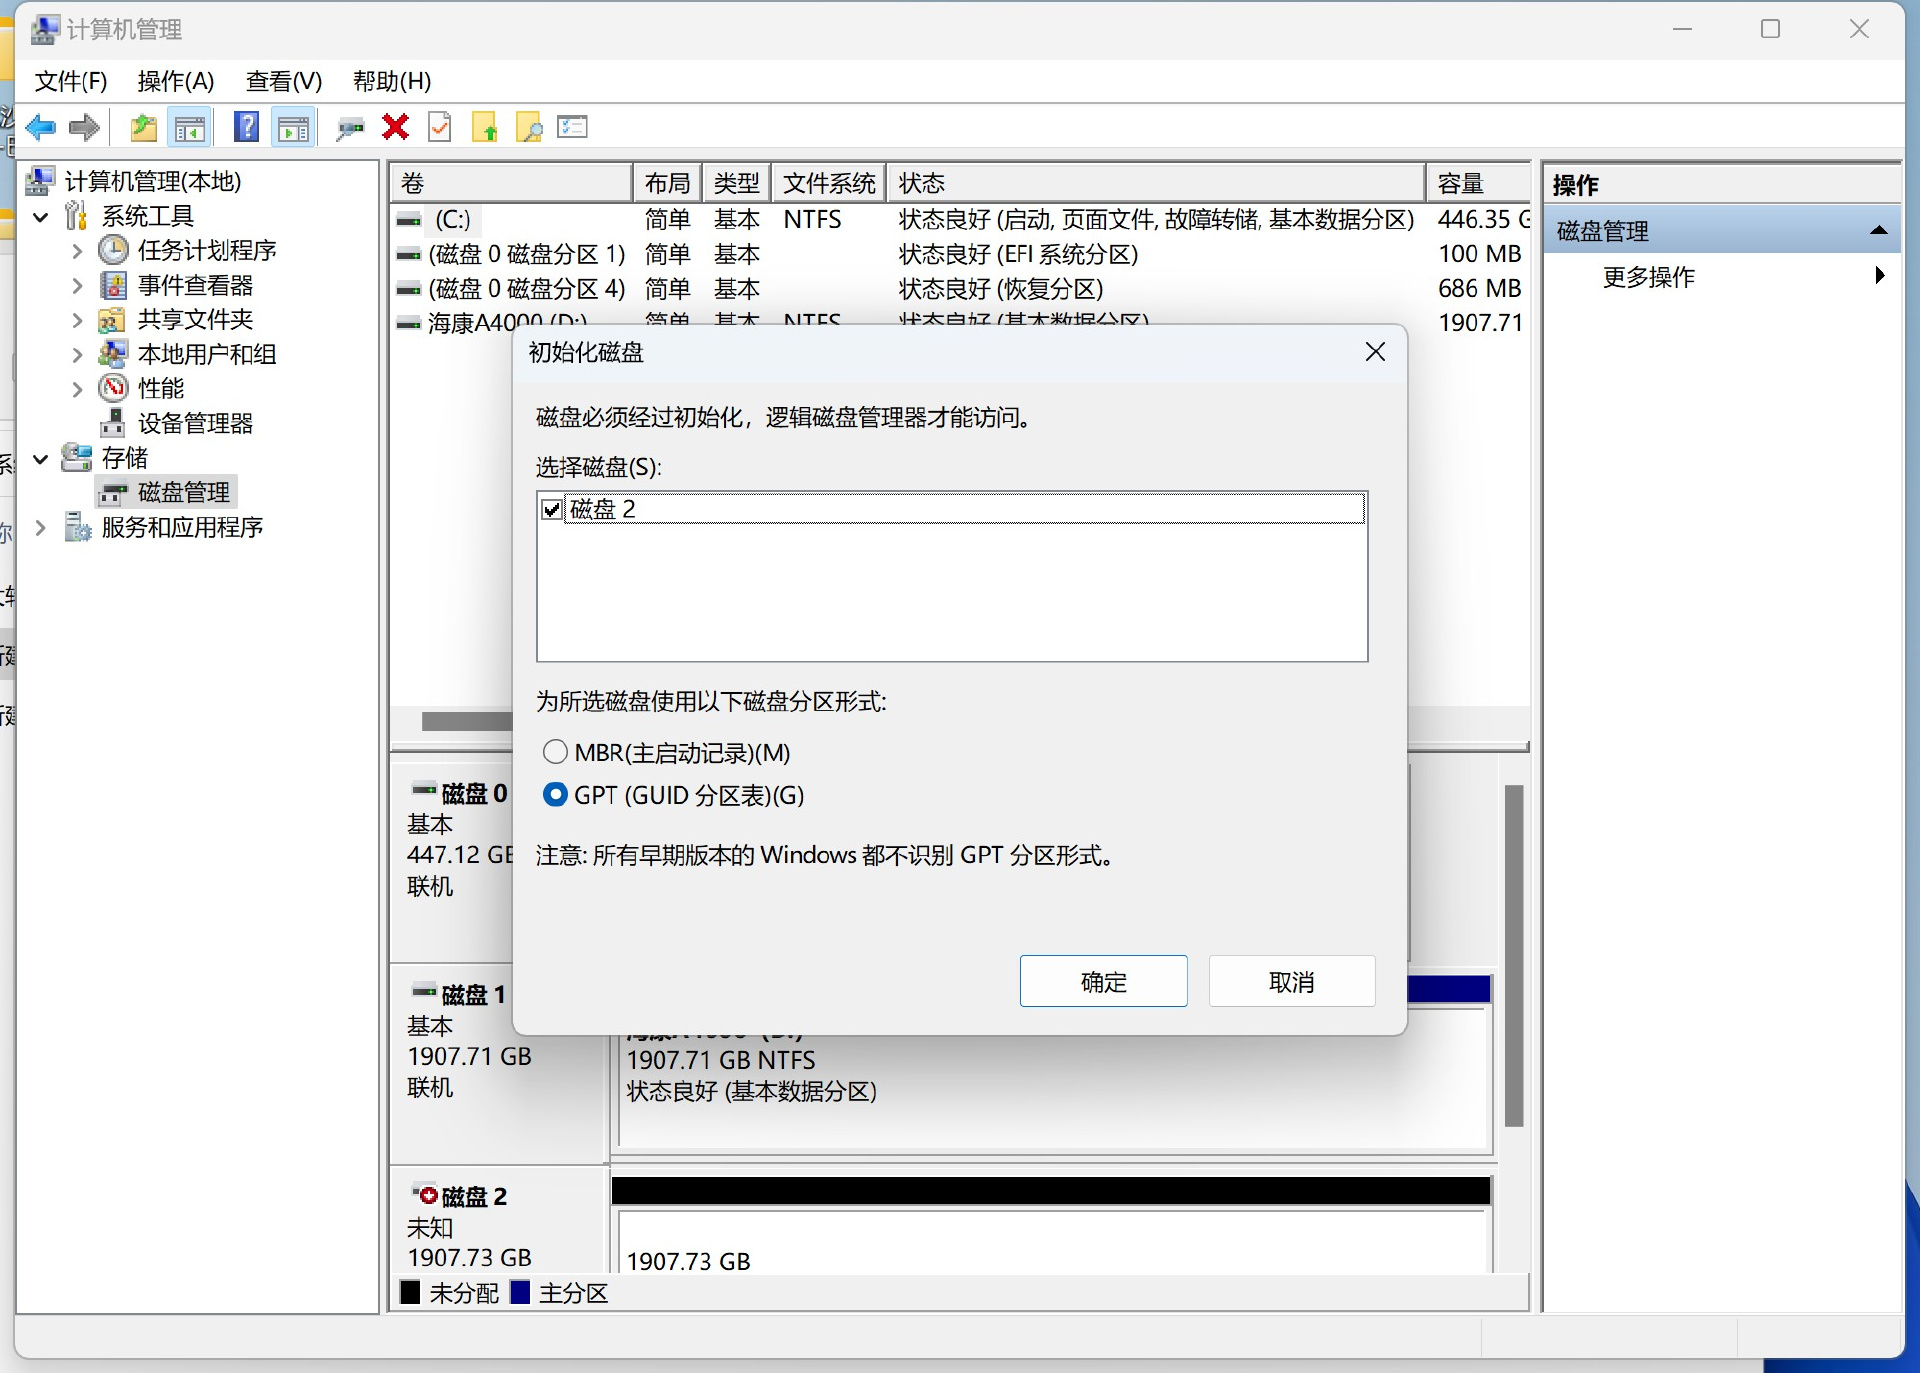The image size is (1920, 1373).
Task: Open the 查看(V) menu
Action: coord(284,81)
